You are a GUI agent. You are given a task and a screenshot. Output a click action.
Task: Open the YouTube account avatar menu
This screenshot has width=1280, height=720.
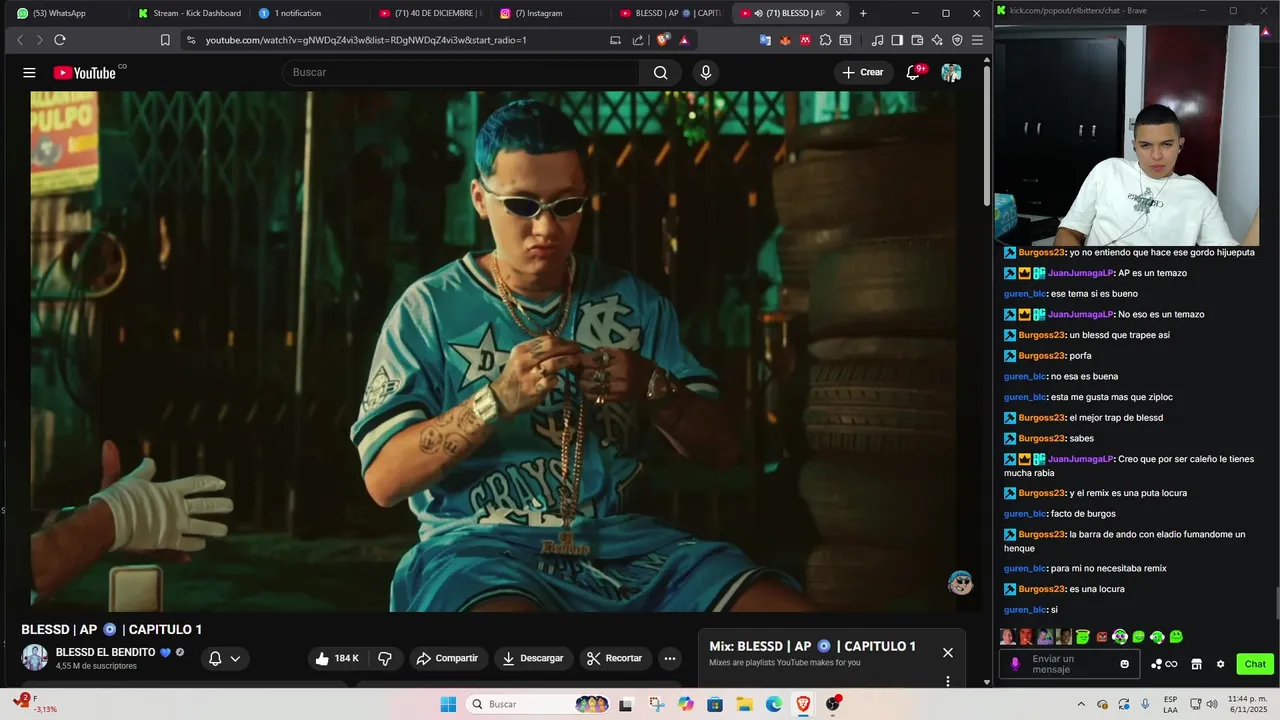point(951,72)
